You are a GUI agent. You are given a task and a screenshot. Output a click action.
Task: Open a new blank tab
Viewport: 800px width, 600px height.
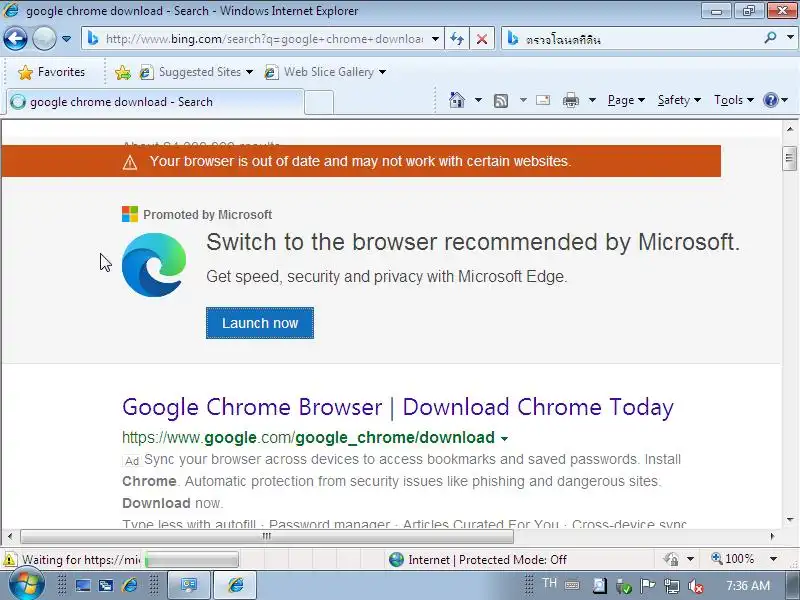click(319, 102)
